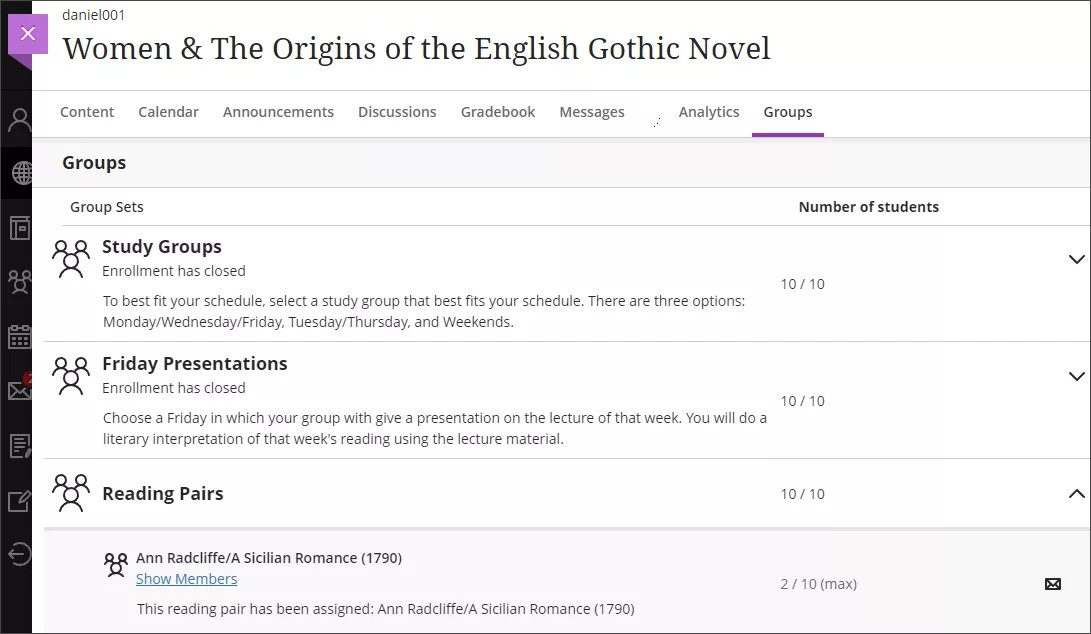Send message to Ann Radcliffe group envelope
1091x634 pixels.
(x=1052, y=584)
